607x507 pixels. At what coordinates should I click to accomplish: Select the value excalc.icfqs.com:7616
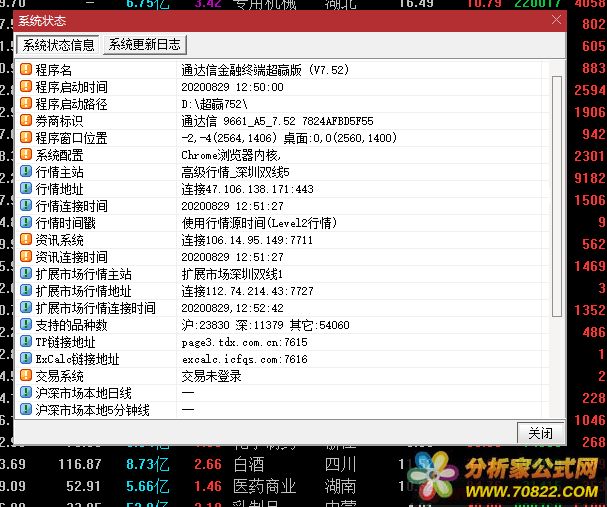click(244, 359)
